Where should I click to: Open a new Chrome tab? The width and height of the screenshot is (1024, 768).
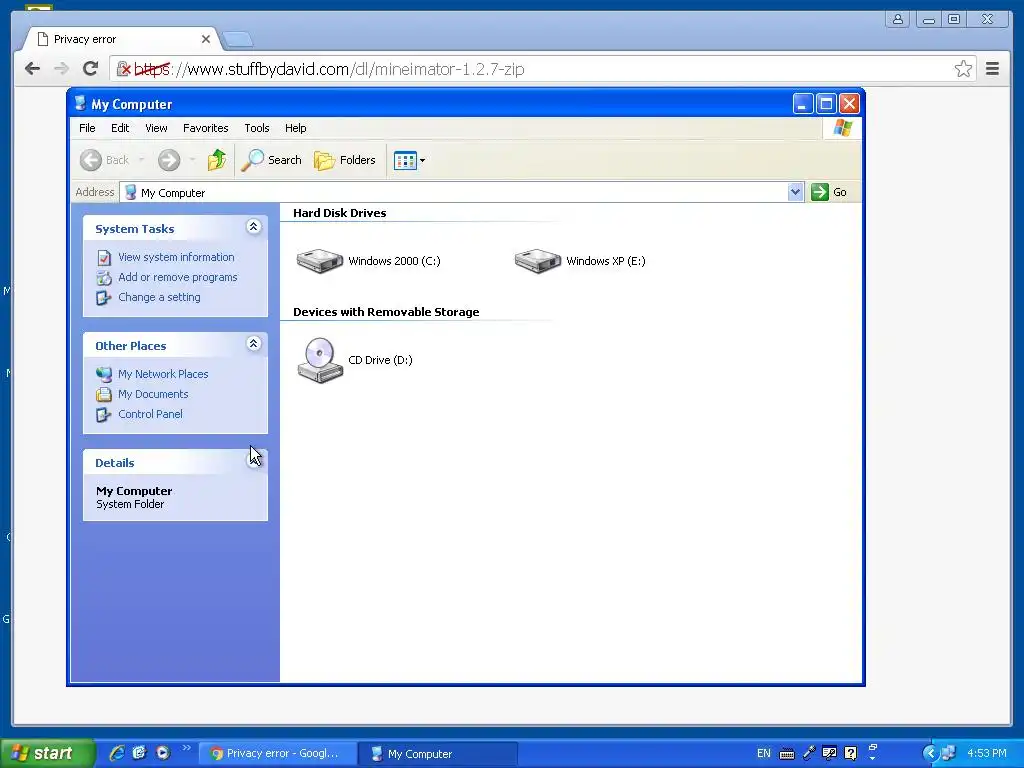click(238, 40)
